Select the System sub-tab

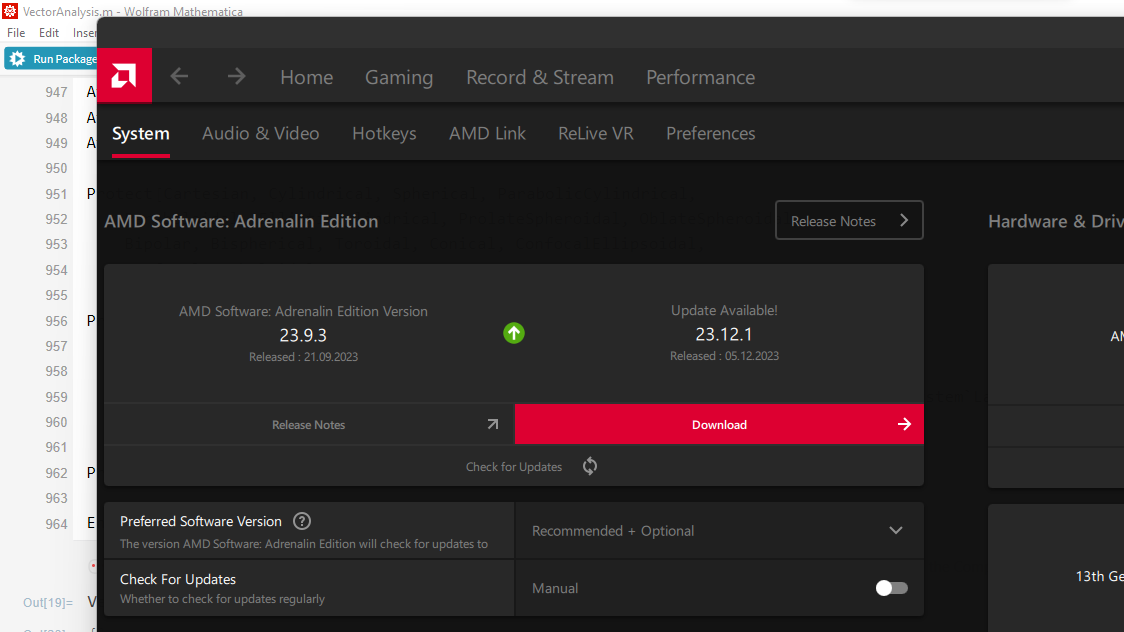140,133
